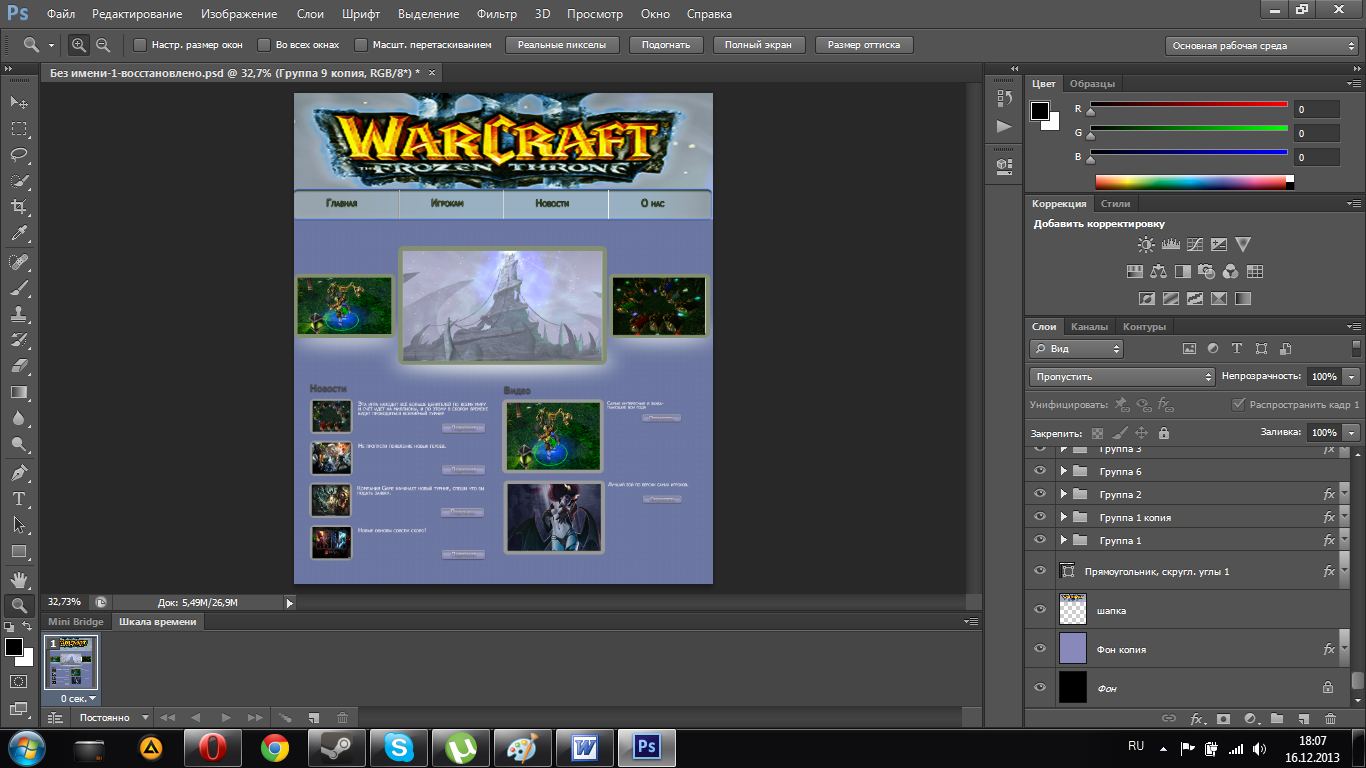
Task: Hide the 'Фон' layer
Action: (x=1040, y=688)
